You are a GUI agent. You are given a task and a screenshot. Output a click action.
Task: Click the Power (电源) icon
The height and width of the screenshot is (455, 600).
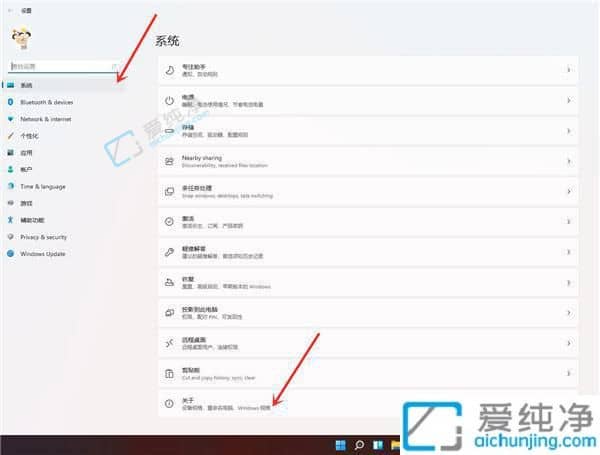point(170,101)
